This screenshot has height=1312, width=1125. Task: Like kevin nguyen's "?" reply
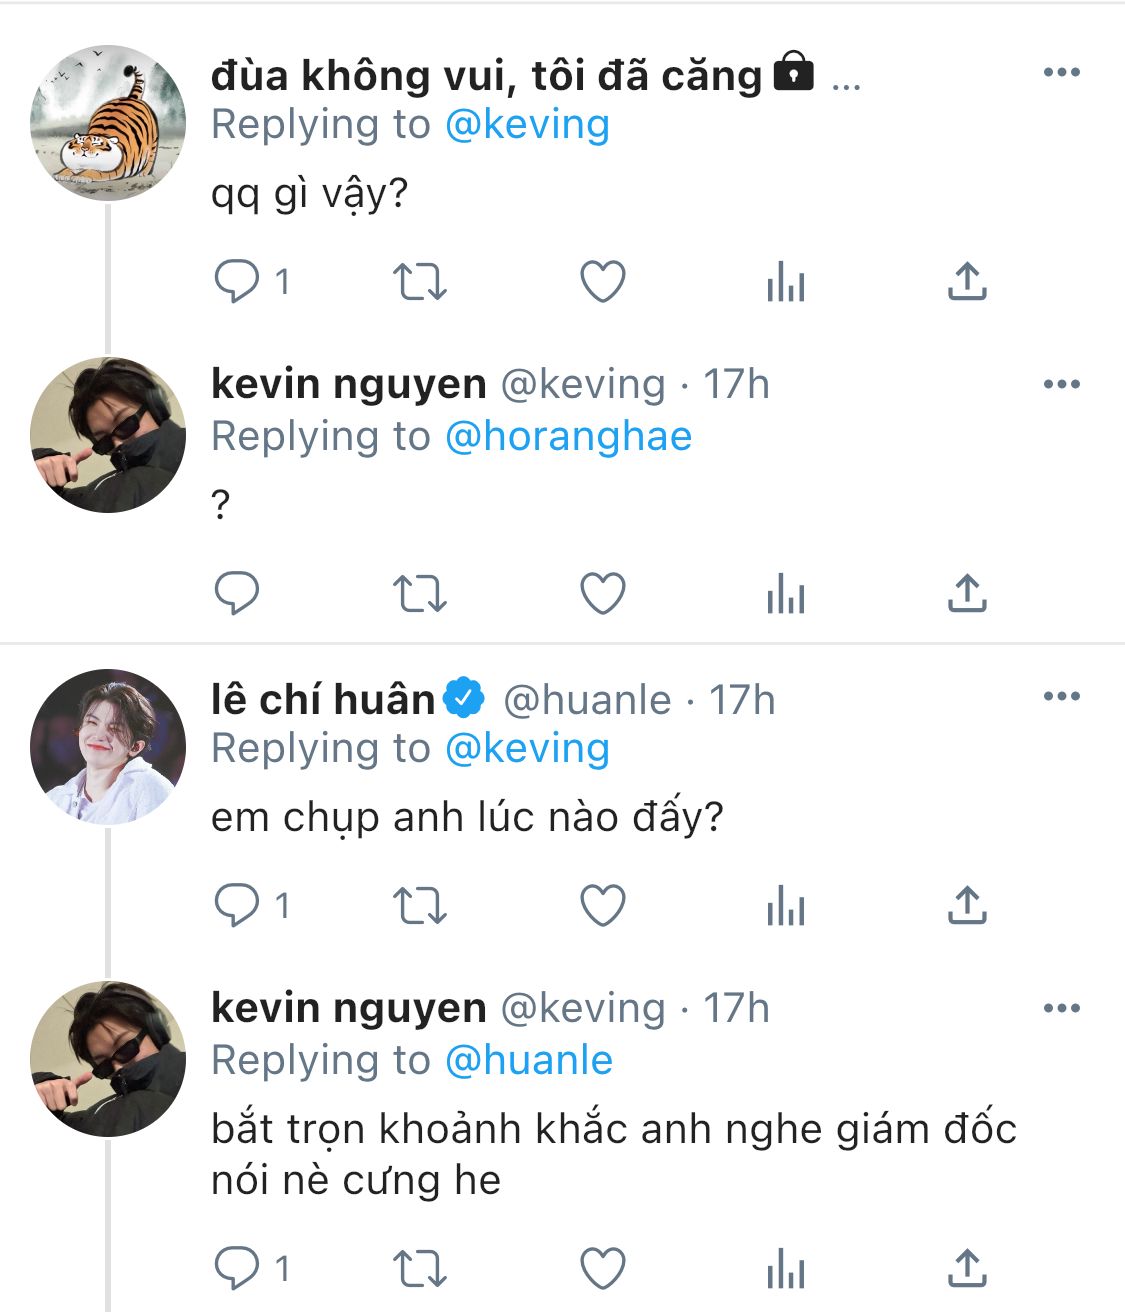(x=603, y=594)
